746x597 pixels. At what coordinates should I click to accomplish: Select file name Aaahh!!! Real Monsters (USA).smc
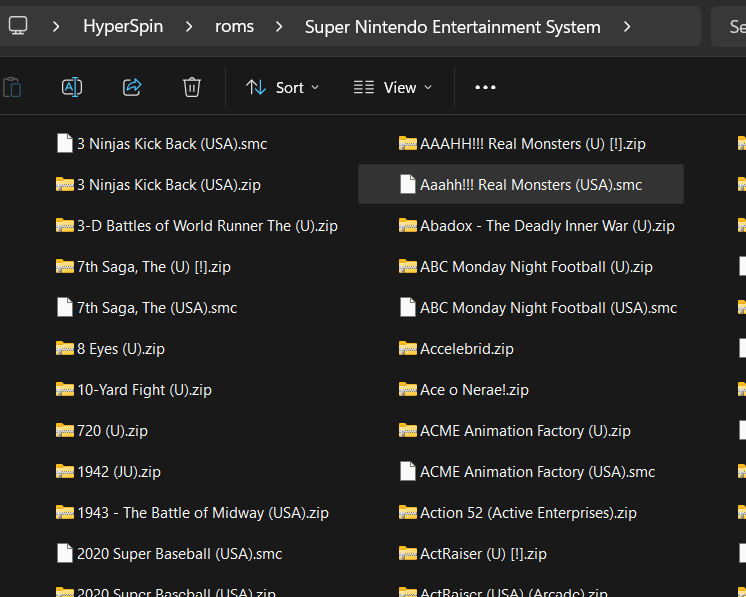pos(531,185)
